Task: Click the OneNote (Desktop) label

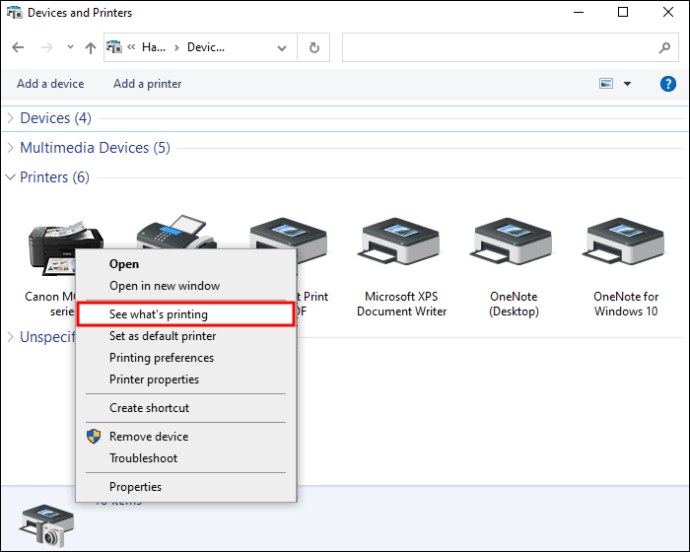Action: tap(514, 304)
